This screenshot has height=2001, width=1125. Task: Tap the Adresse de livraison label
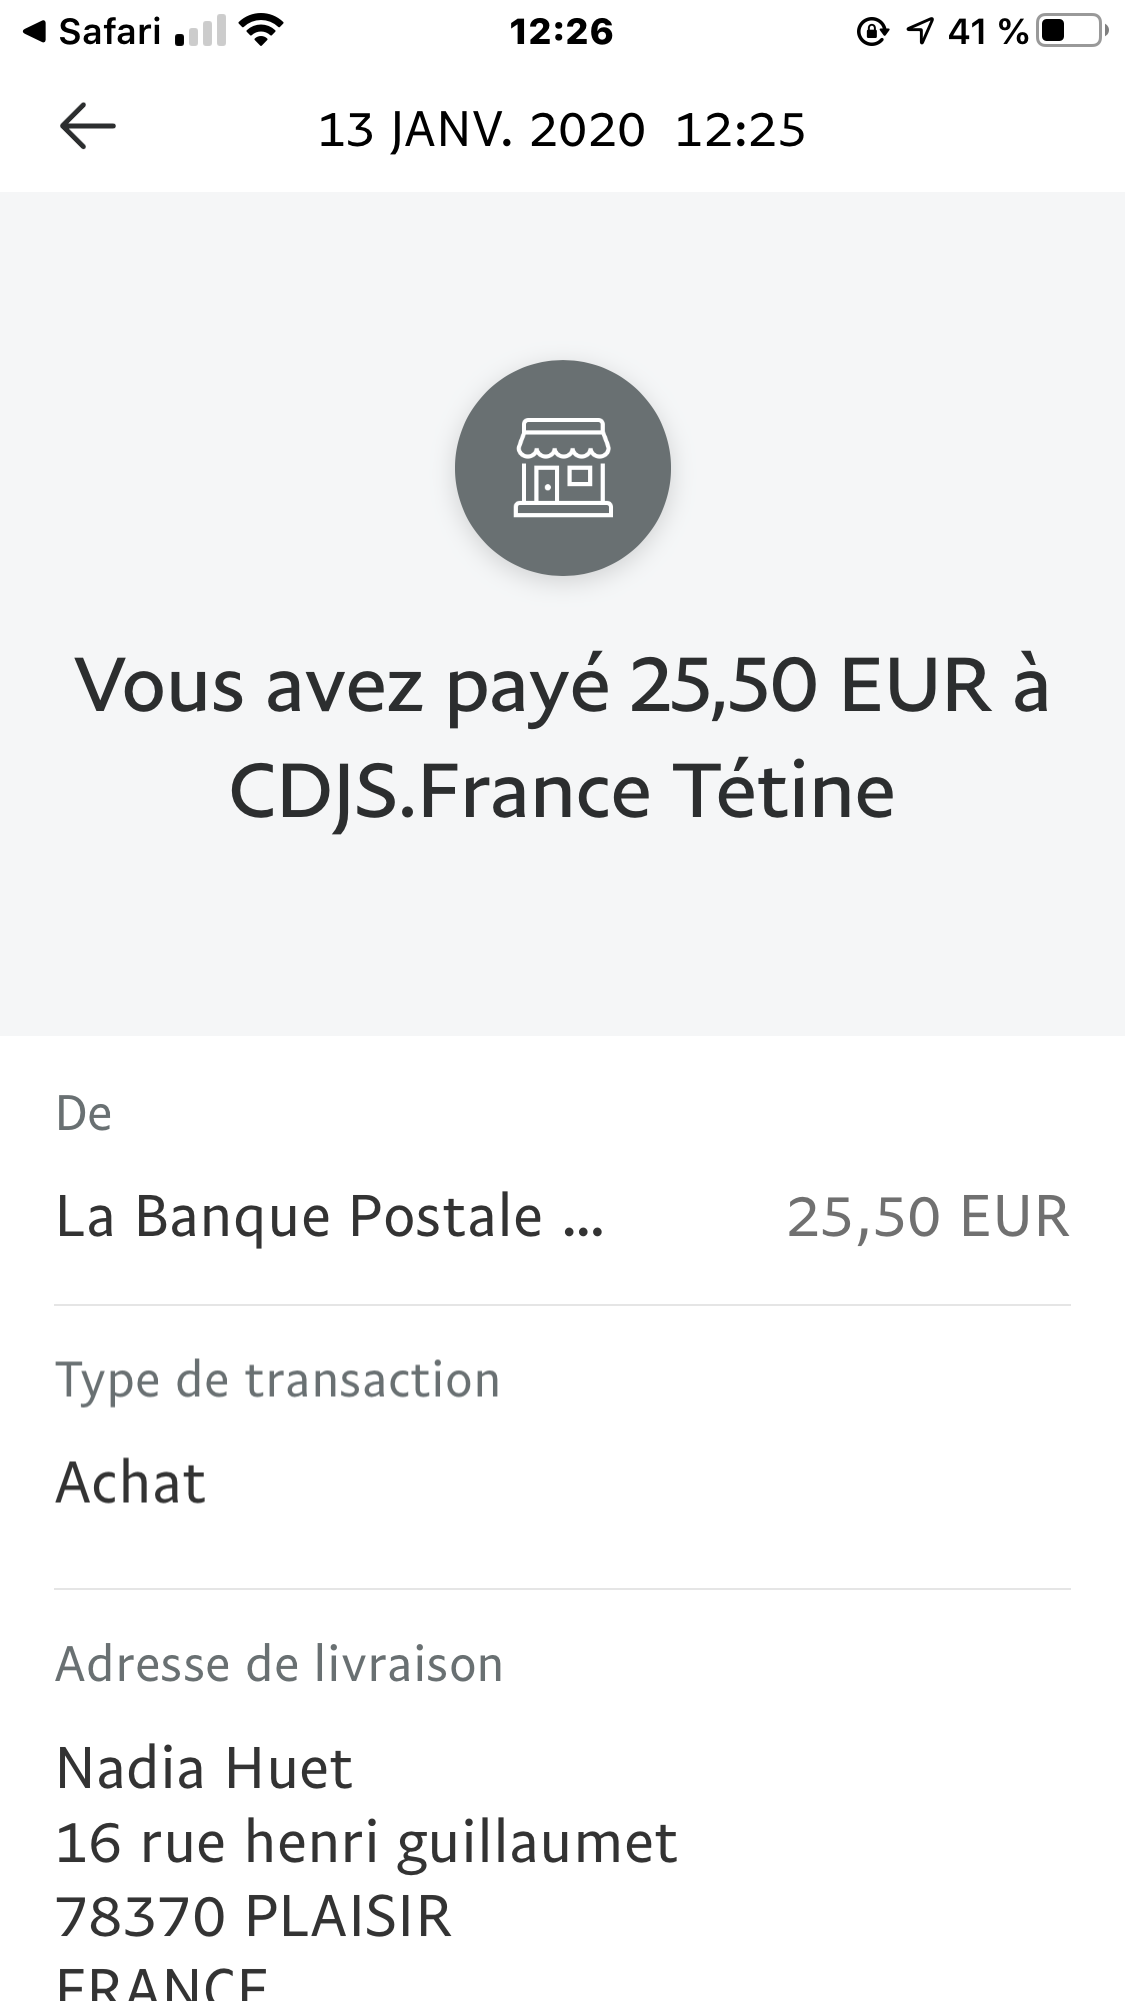279,1665
